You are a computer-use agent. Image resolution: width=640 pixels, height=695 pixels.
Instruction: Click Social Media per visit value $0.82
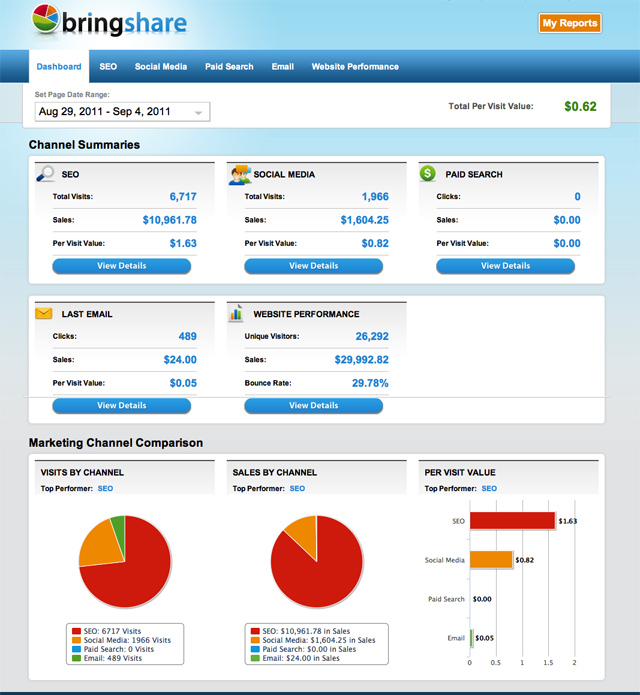pos(375,243)
